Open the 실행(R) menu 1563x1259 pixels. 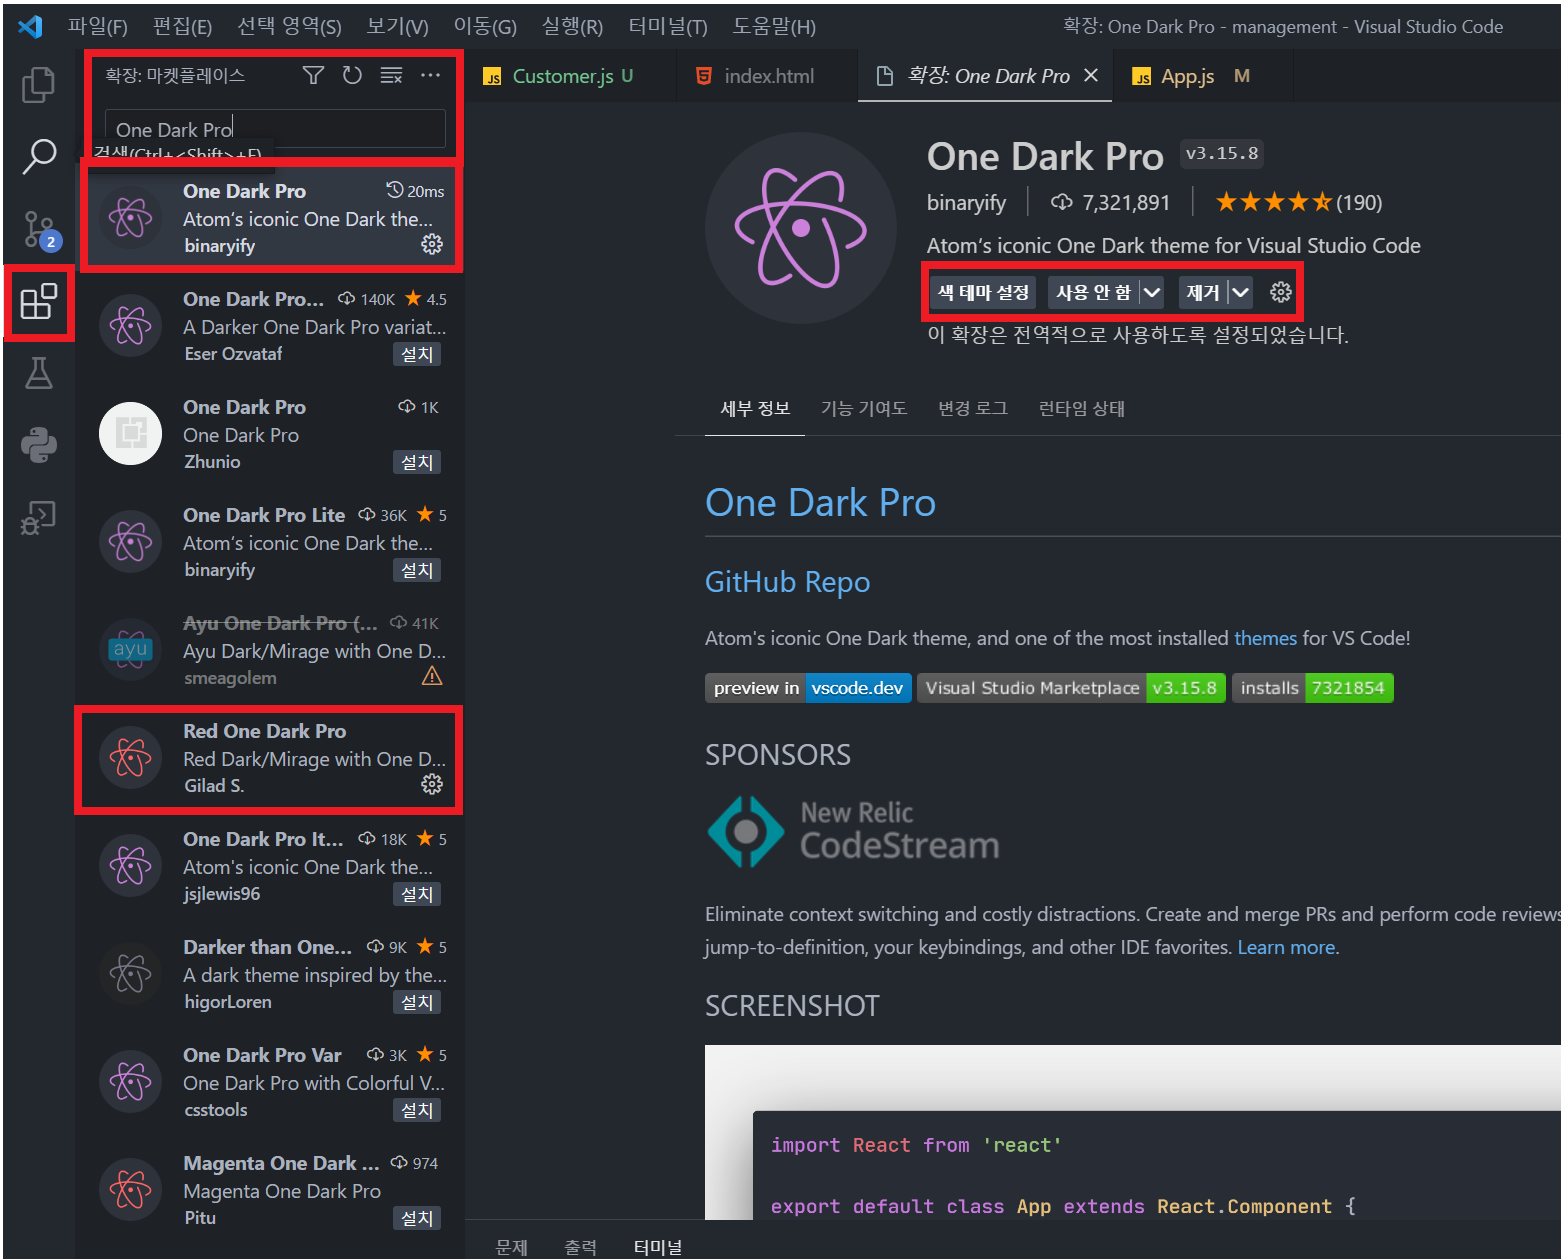tap(572, 27)
